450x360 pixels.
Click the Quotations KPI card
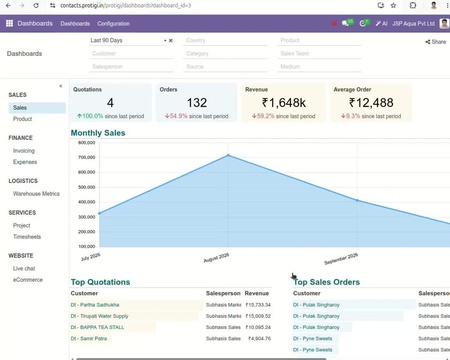(111, 103)
